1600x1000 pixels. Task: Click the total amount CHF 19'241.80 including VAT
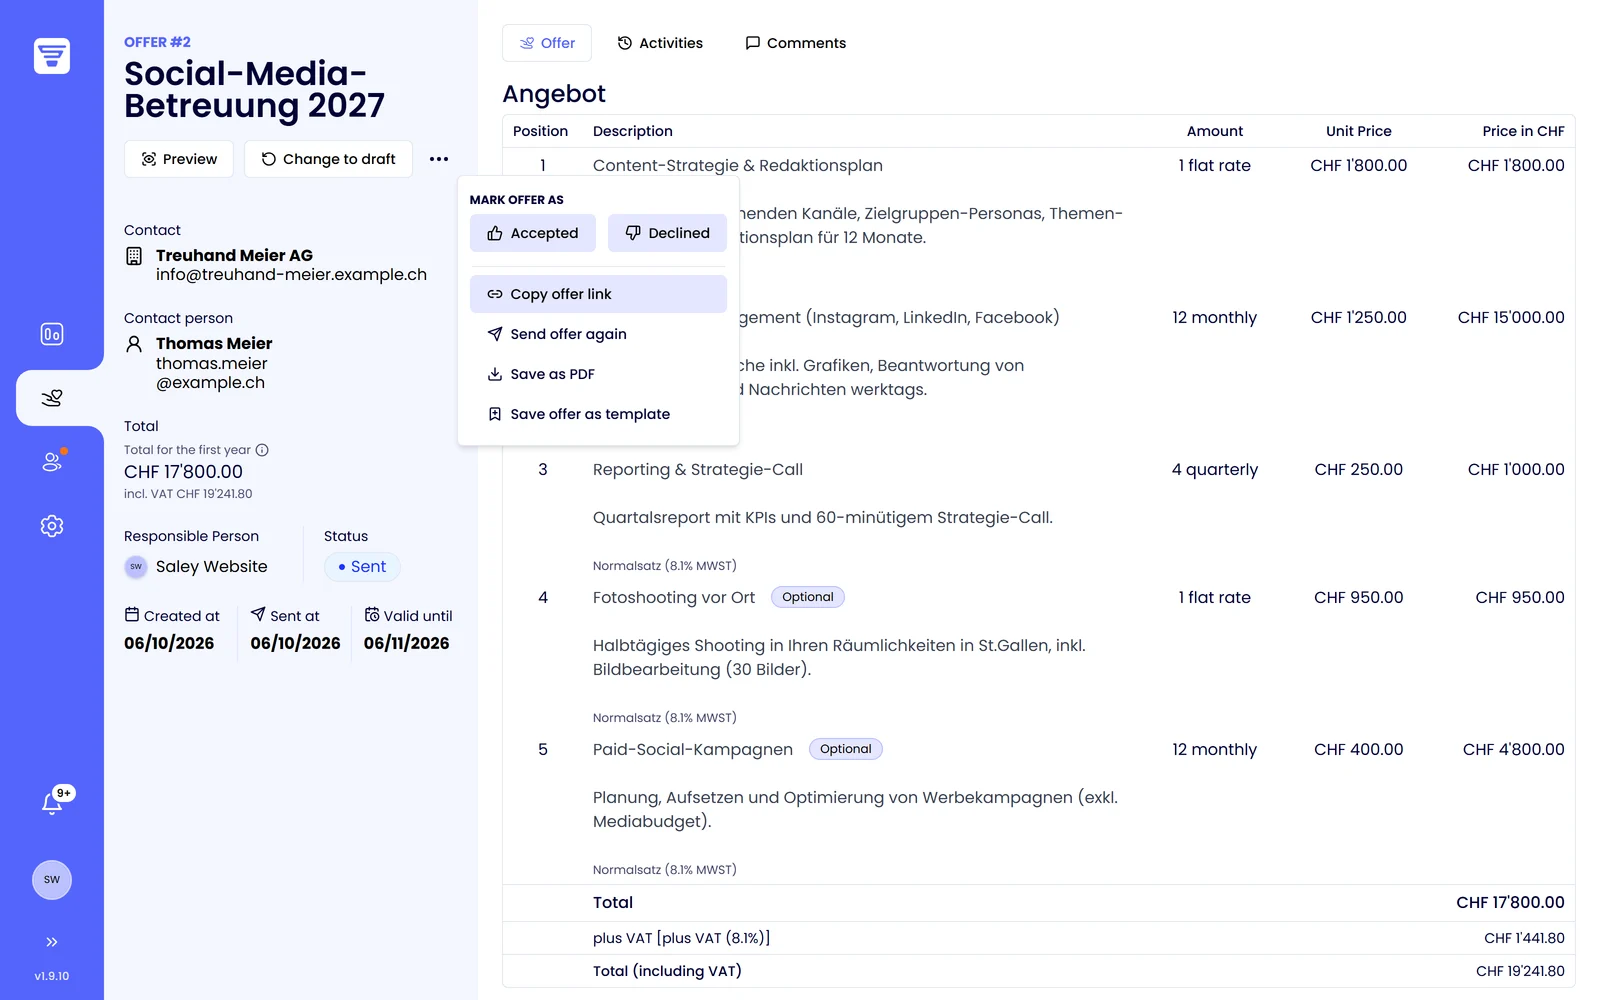pos(1520,971)
